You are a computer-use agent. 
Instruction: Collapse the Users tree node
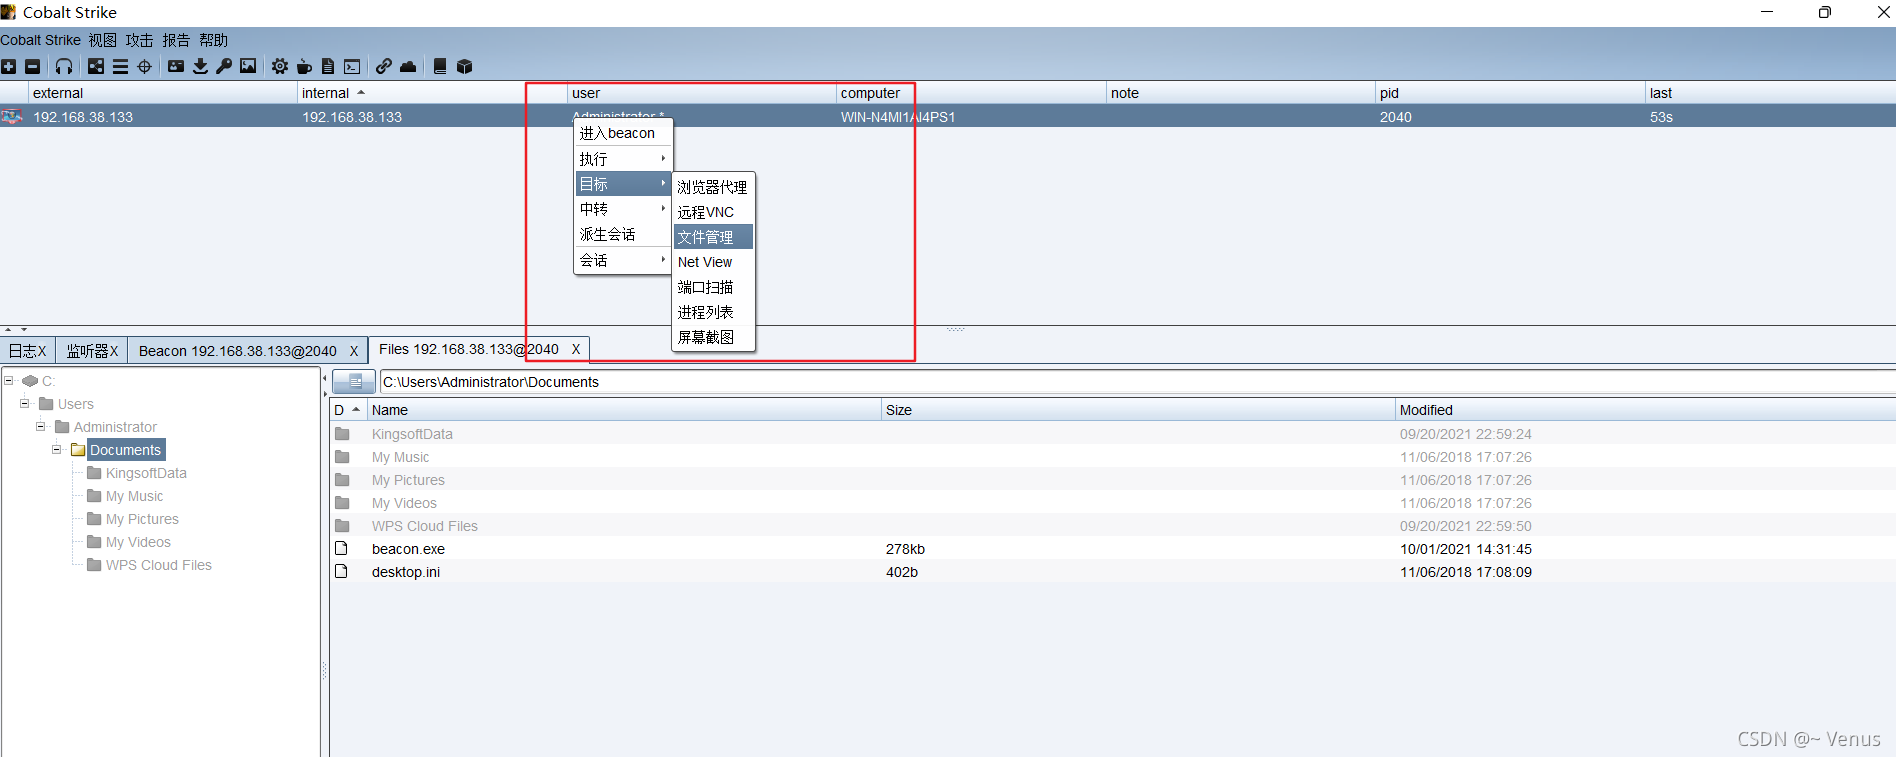point(25,403)
